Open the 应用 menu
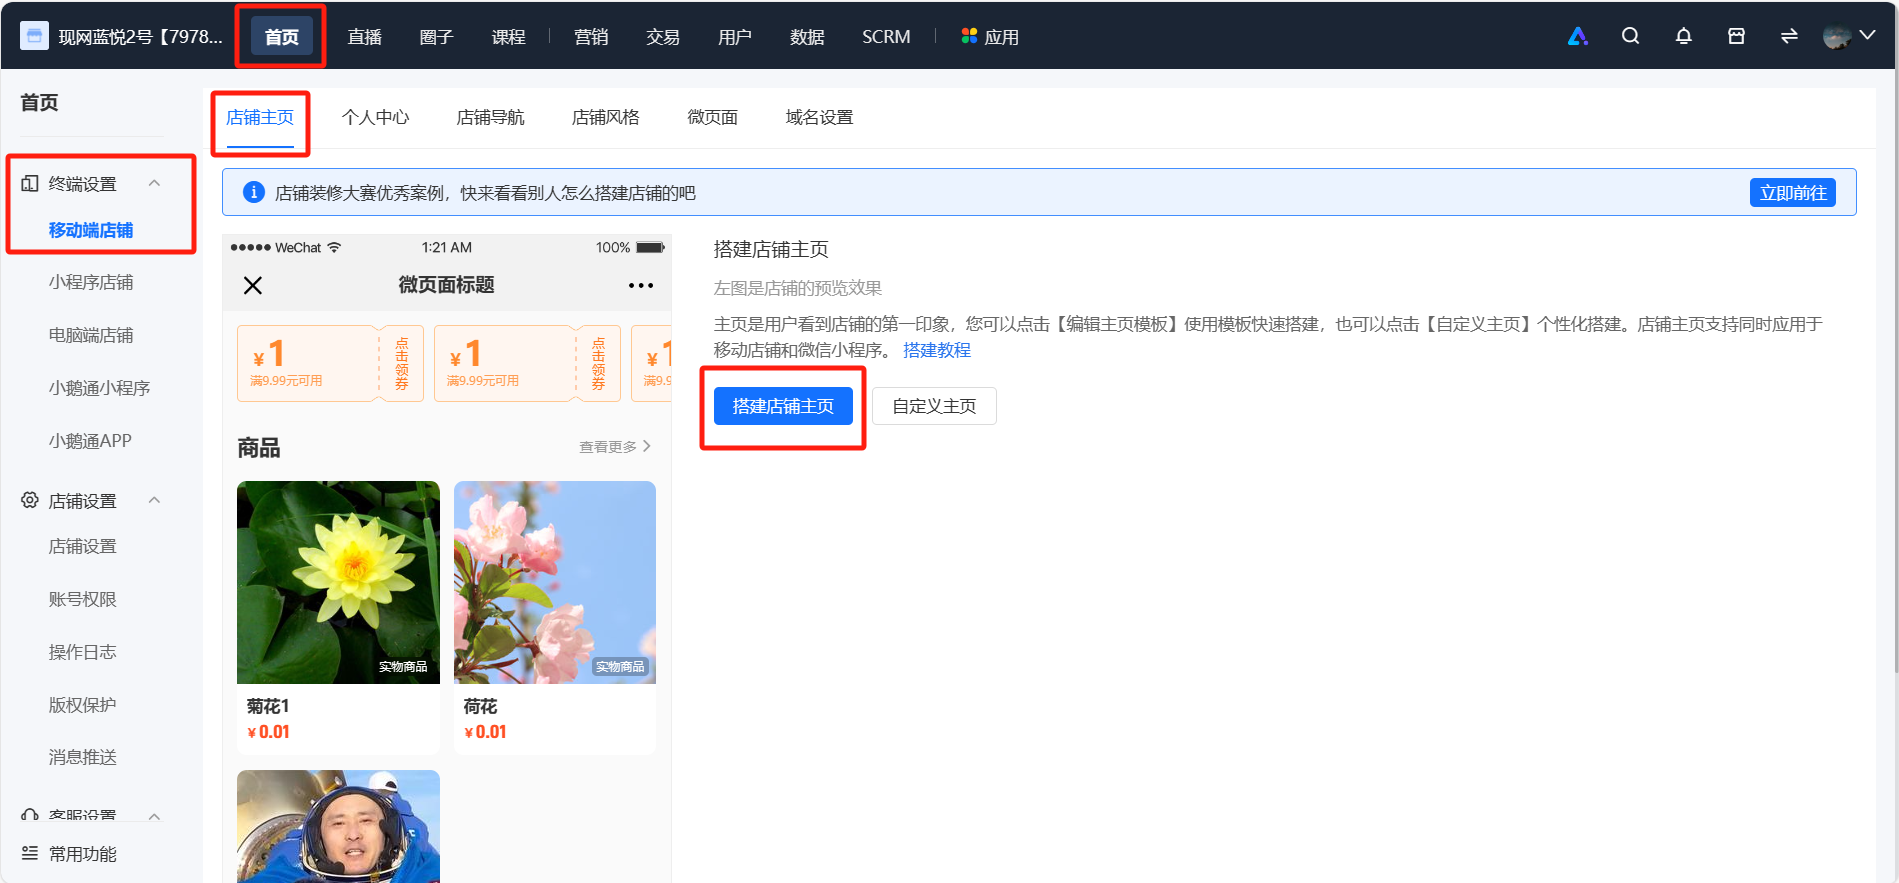The height and width of the screenshot is (883, 1899). click(x=990, y=37)
